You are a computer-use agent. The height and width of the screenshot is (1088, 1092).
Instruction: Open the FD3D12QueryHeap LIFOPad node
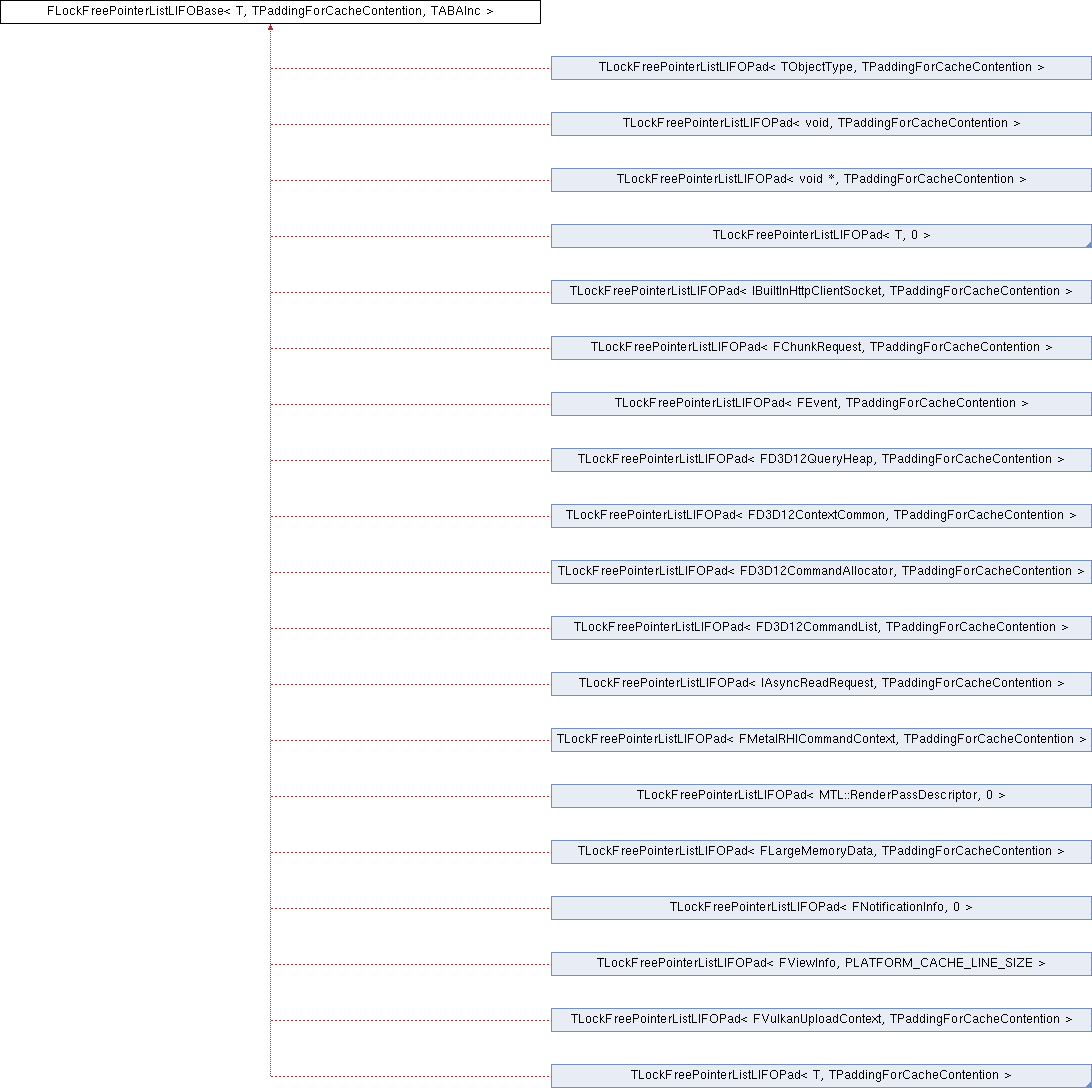click(821, 459)
